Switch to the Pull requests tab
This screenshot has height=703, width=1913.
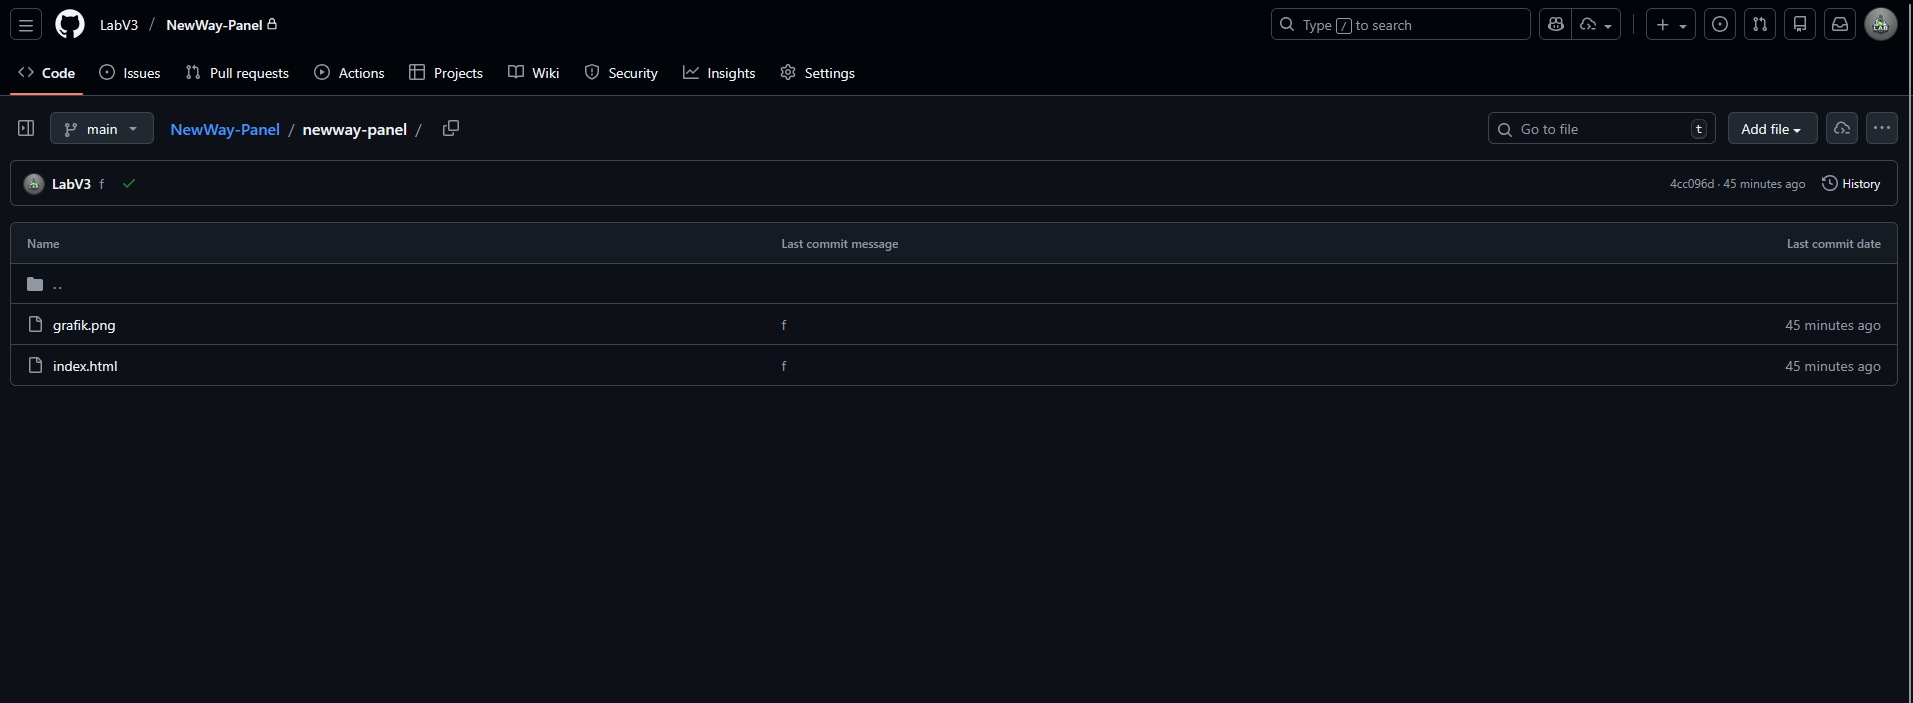[x=237, y=73]
